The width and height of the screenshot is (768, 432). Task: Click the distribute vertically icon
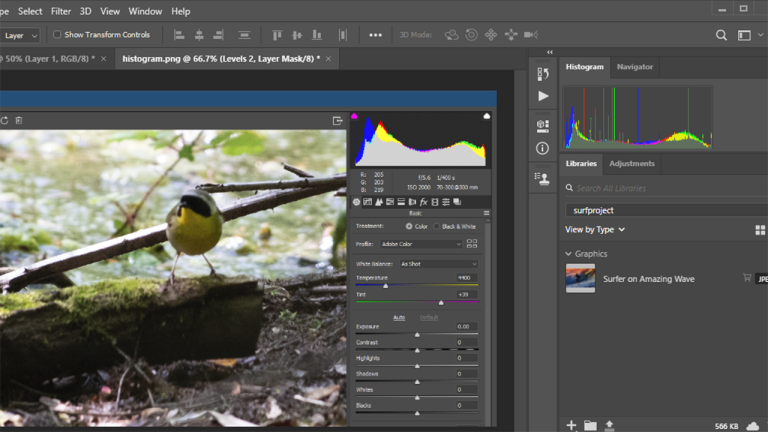(244, 35)
